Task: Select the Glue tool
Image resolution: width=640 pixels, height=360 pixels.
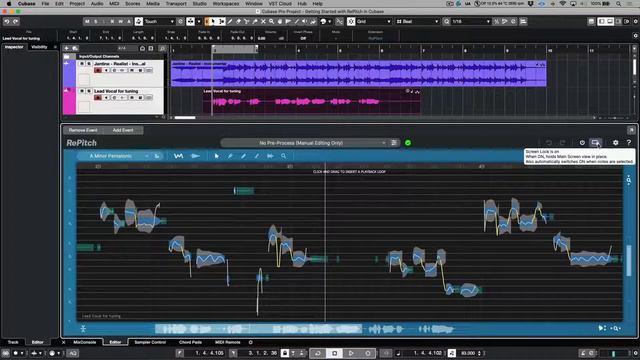Action: (x=255, y=21)
